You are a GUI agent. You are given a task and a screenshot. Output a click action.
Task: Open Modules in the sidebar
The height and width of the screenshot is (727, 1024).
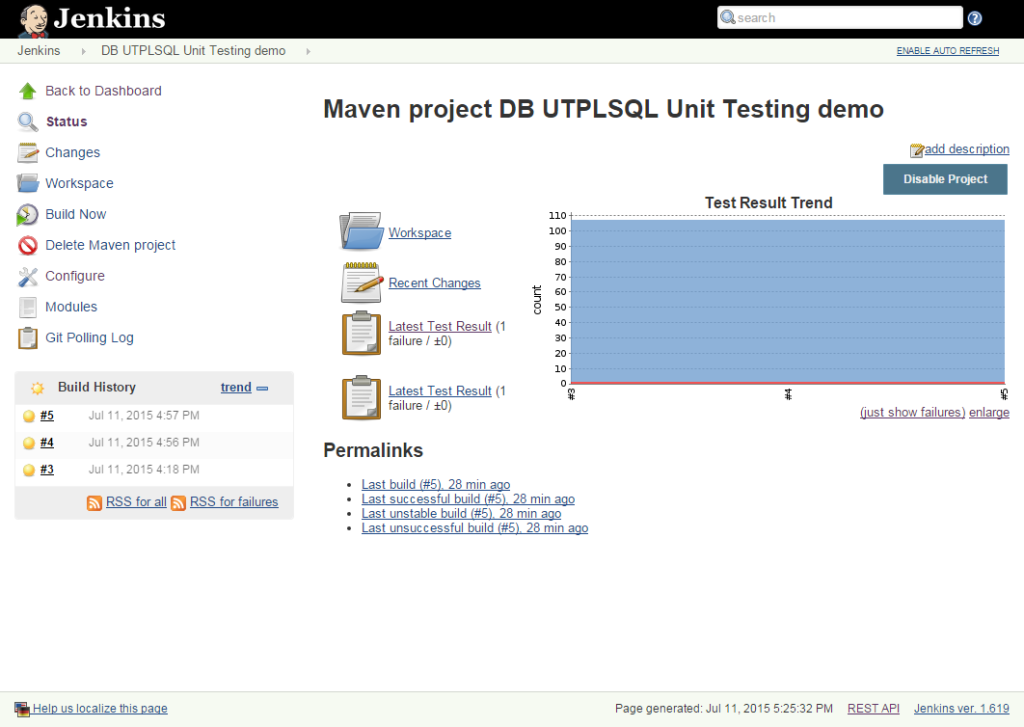(71, 306)
